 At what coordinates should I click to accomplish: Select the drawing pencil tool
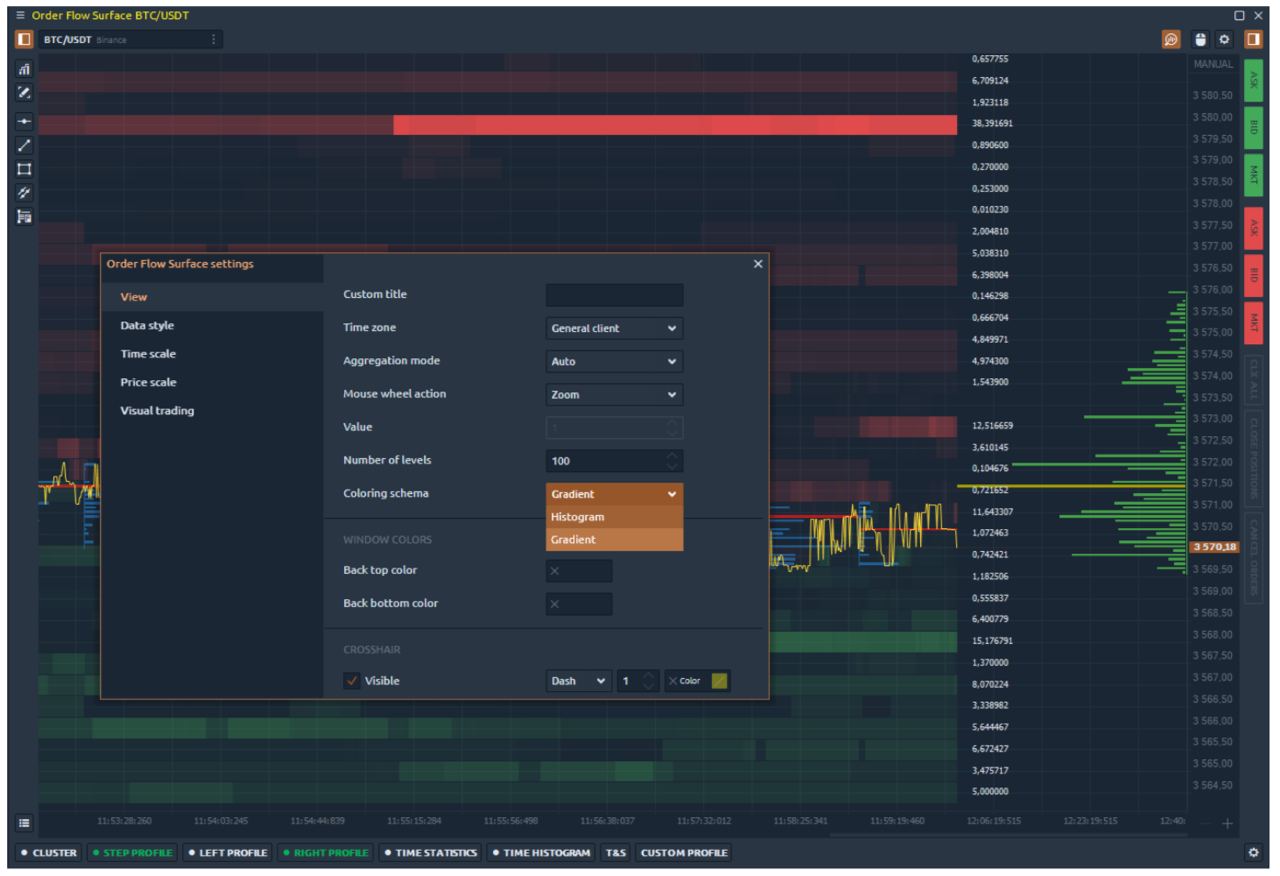[22, 93]
